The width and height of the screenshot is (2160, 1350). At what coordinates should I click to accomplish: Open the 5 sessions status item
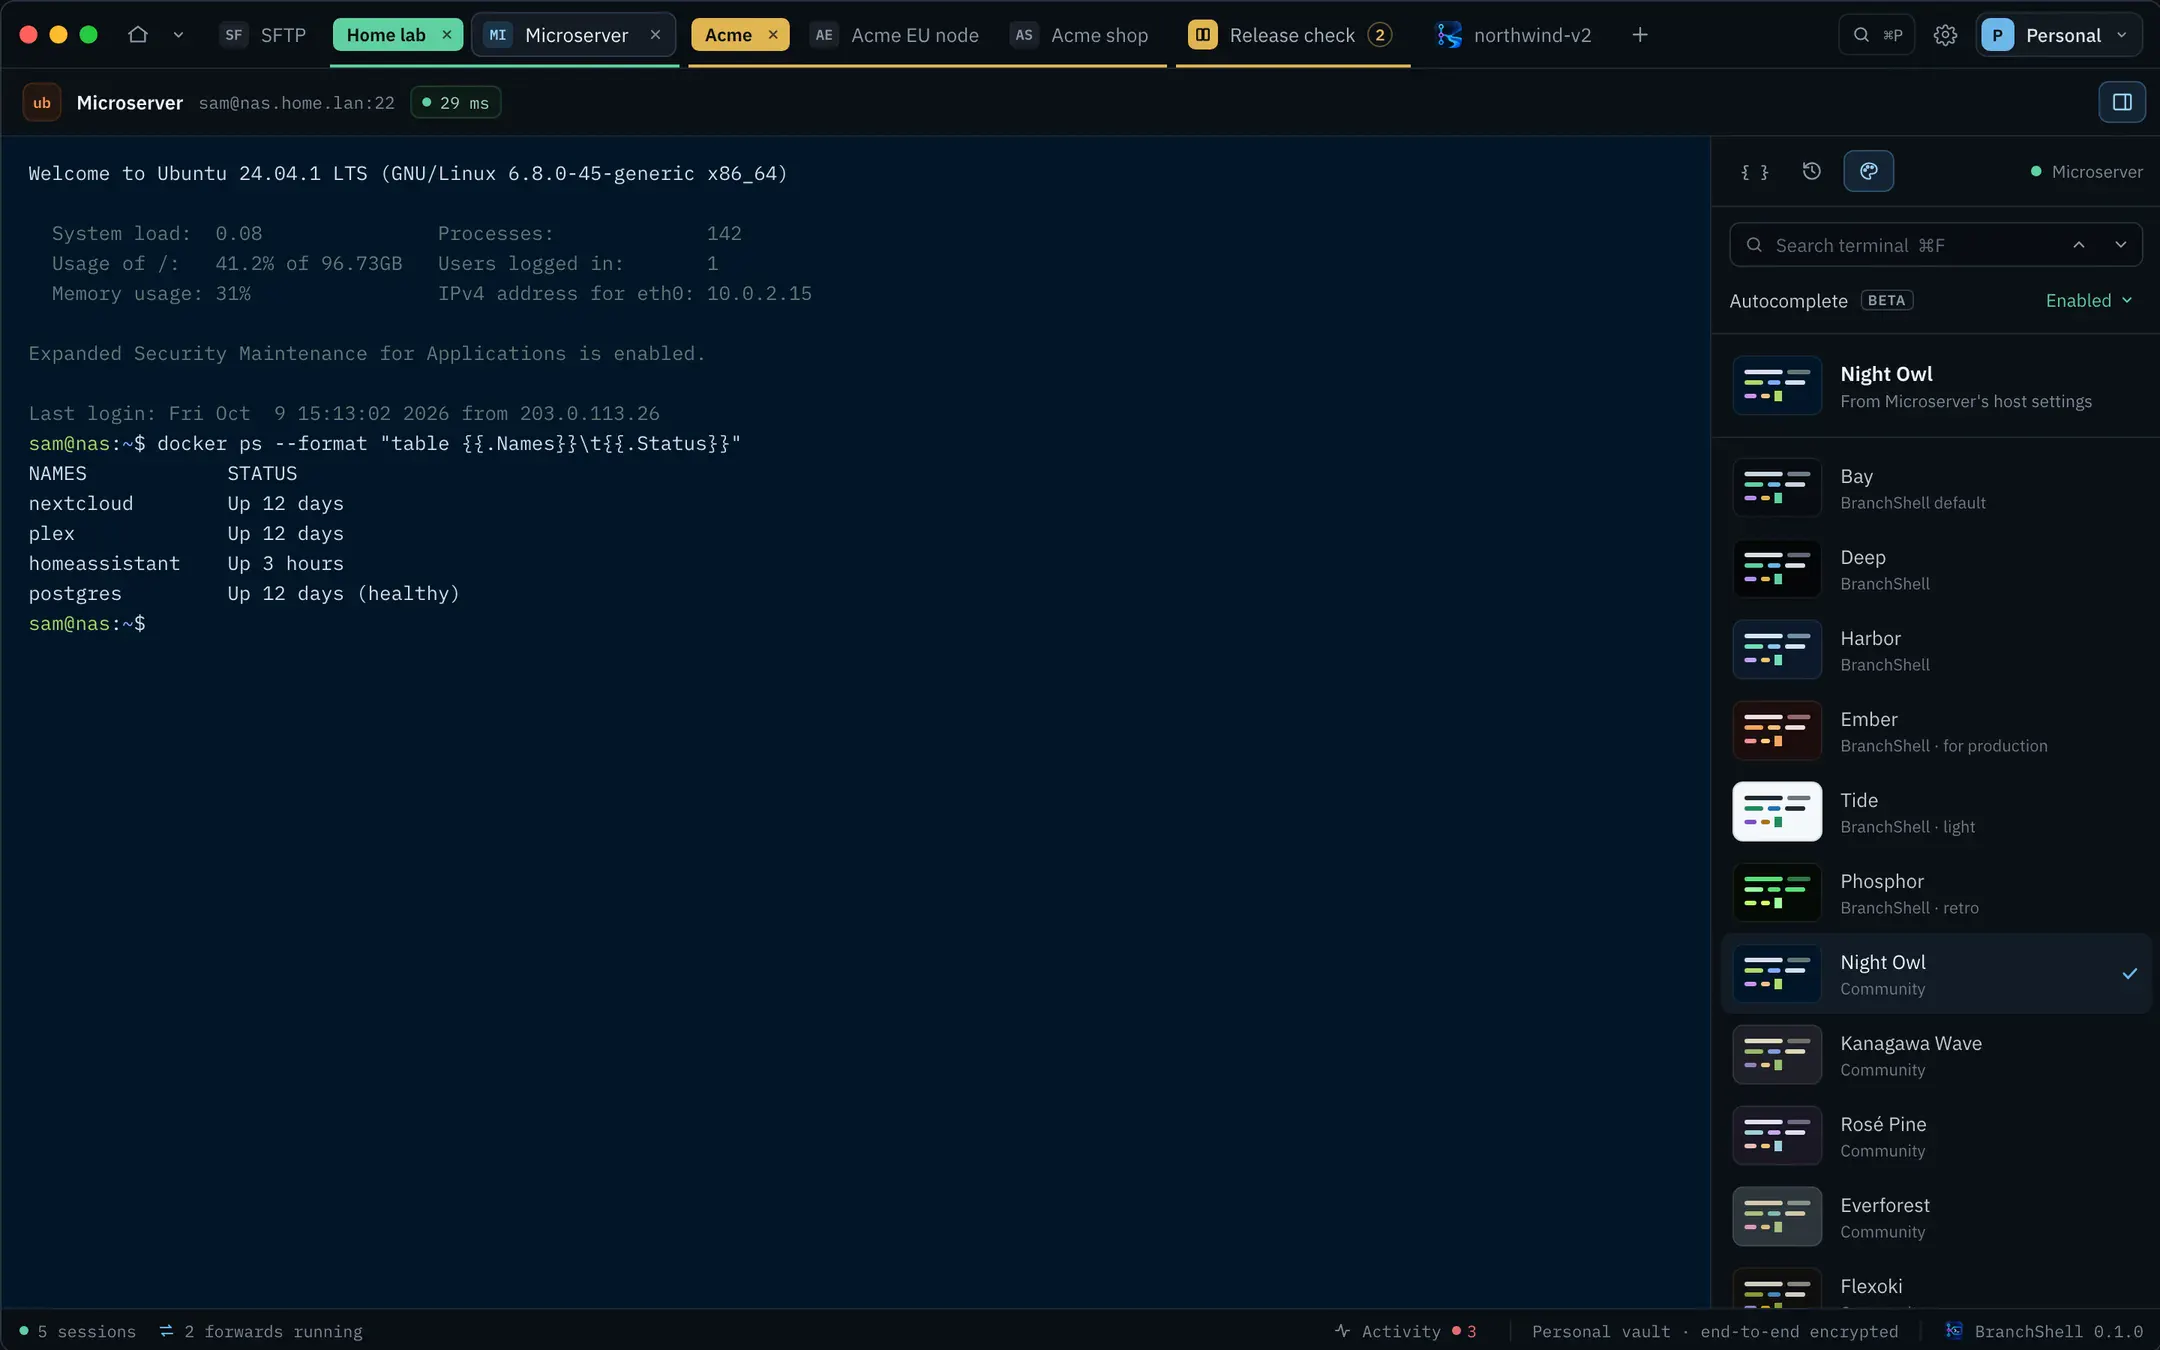tap(77, 1331)
